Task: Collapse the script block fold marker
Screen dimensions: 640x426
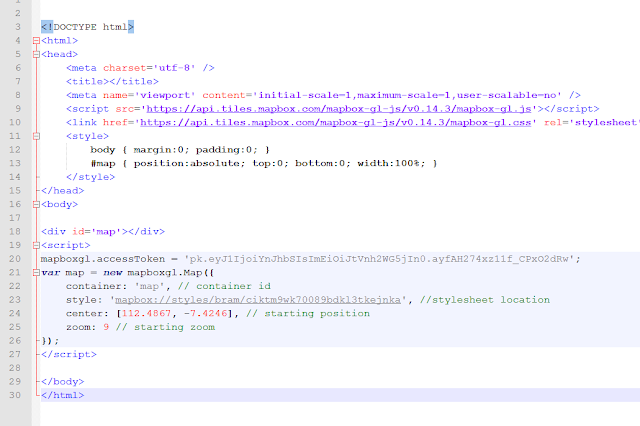Action: click(x=36, y=245)
